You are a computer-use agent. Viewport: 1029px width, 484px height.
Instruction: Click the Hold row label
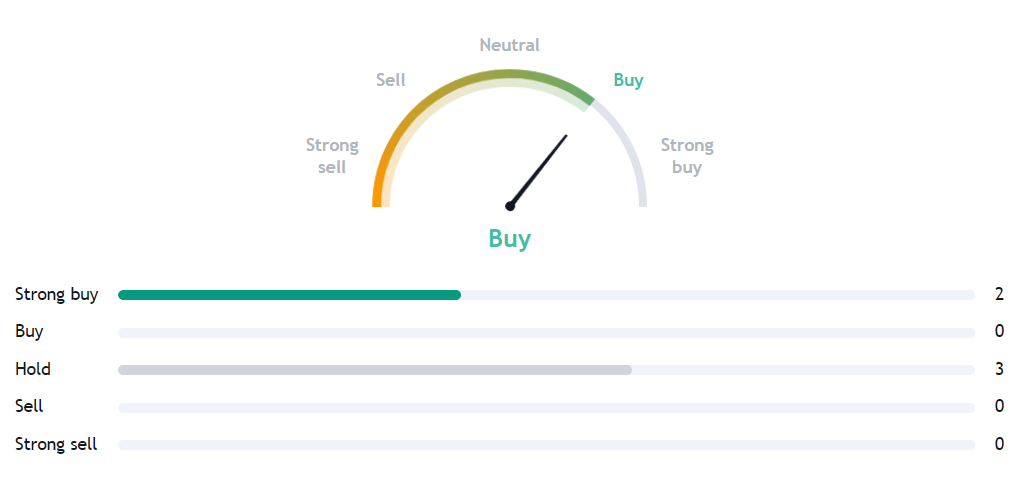(33, 369)
